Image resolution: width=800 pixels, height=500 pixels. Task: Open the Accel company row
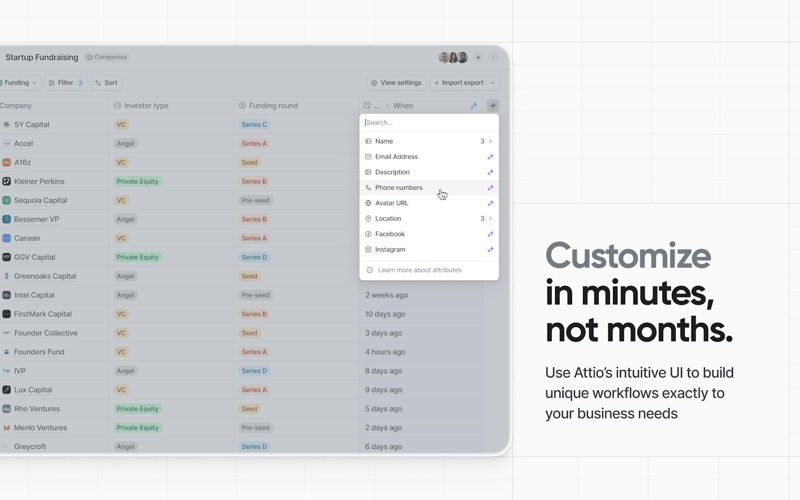(x=23, y=143)
